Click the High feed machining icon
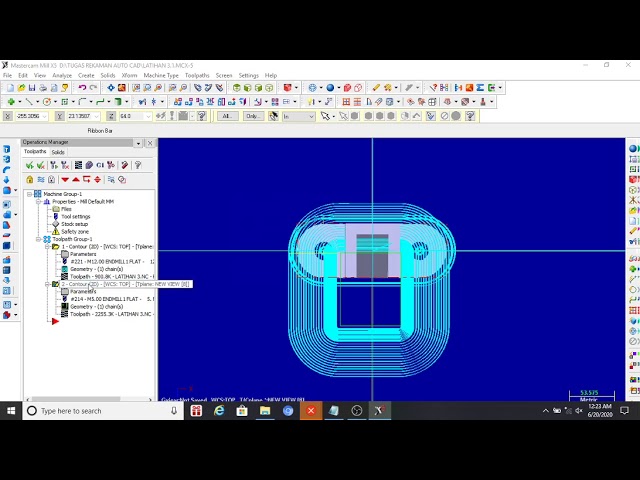Screen dimensions: 640x480 111,165
